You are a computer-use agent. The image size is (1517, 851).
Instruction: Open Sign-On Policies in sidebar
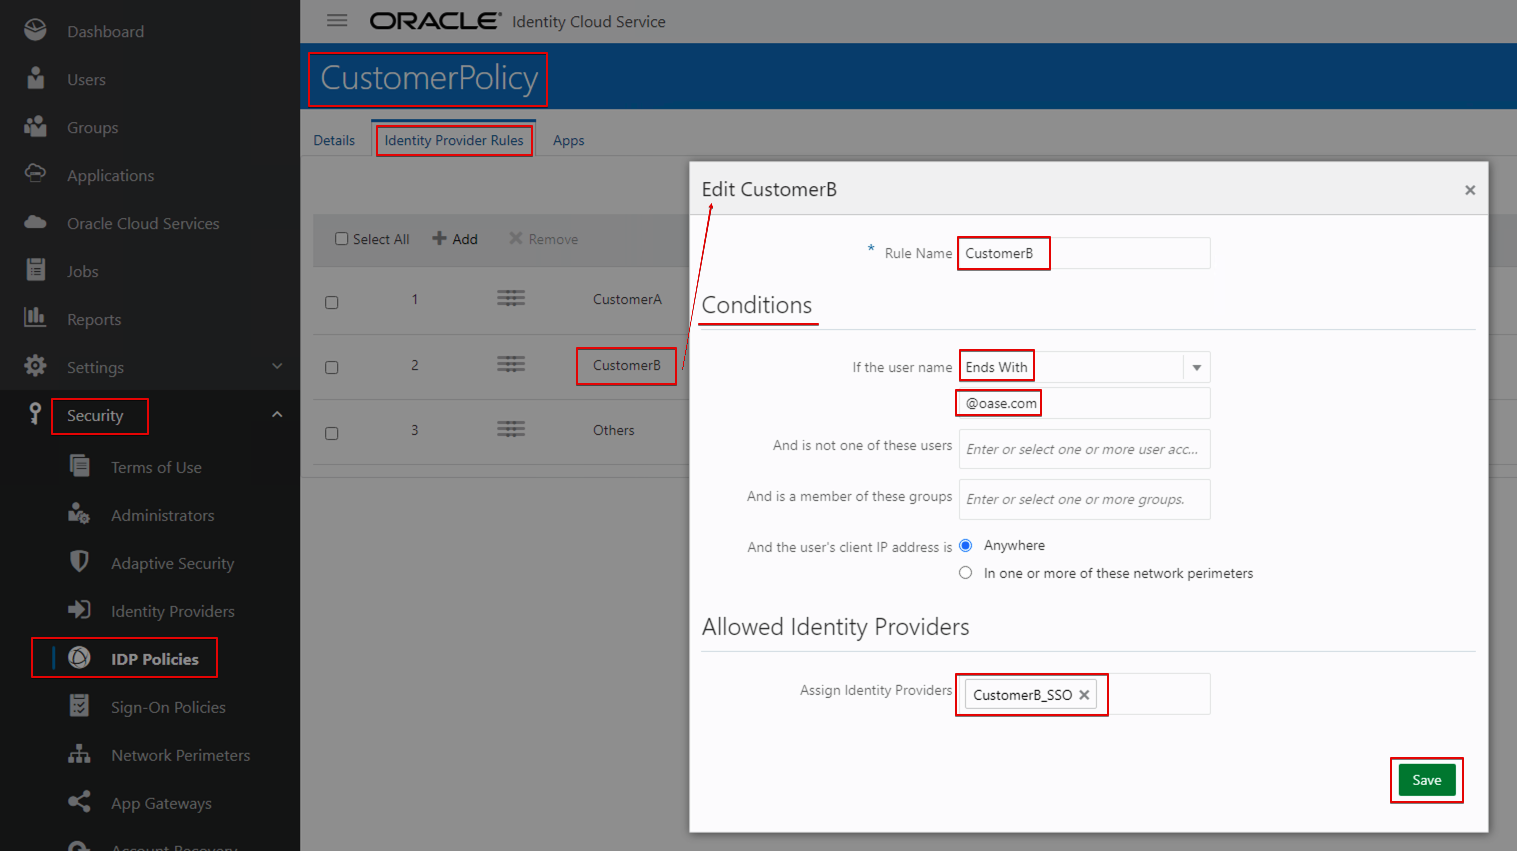point(168,707)
